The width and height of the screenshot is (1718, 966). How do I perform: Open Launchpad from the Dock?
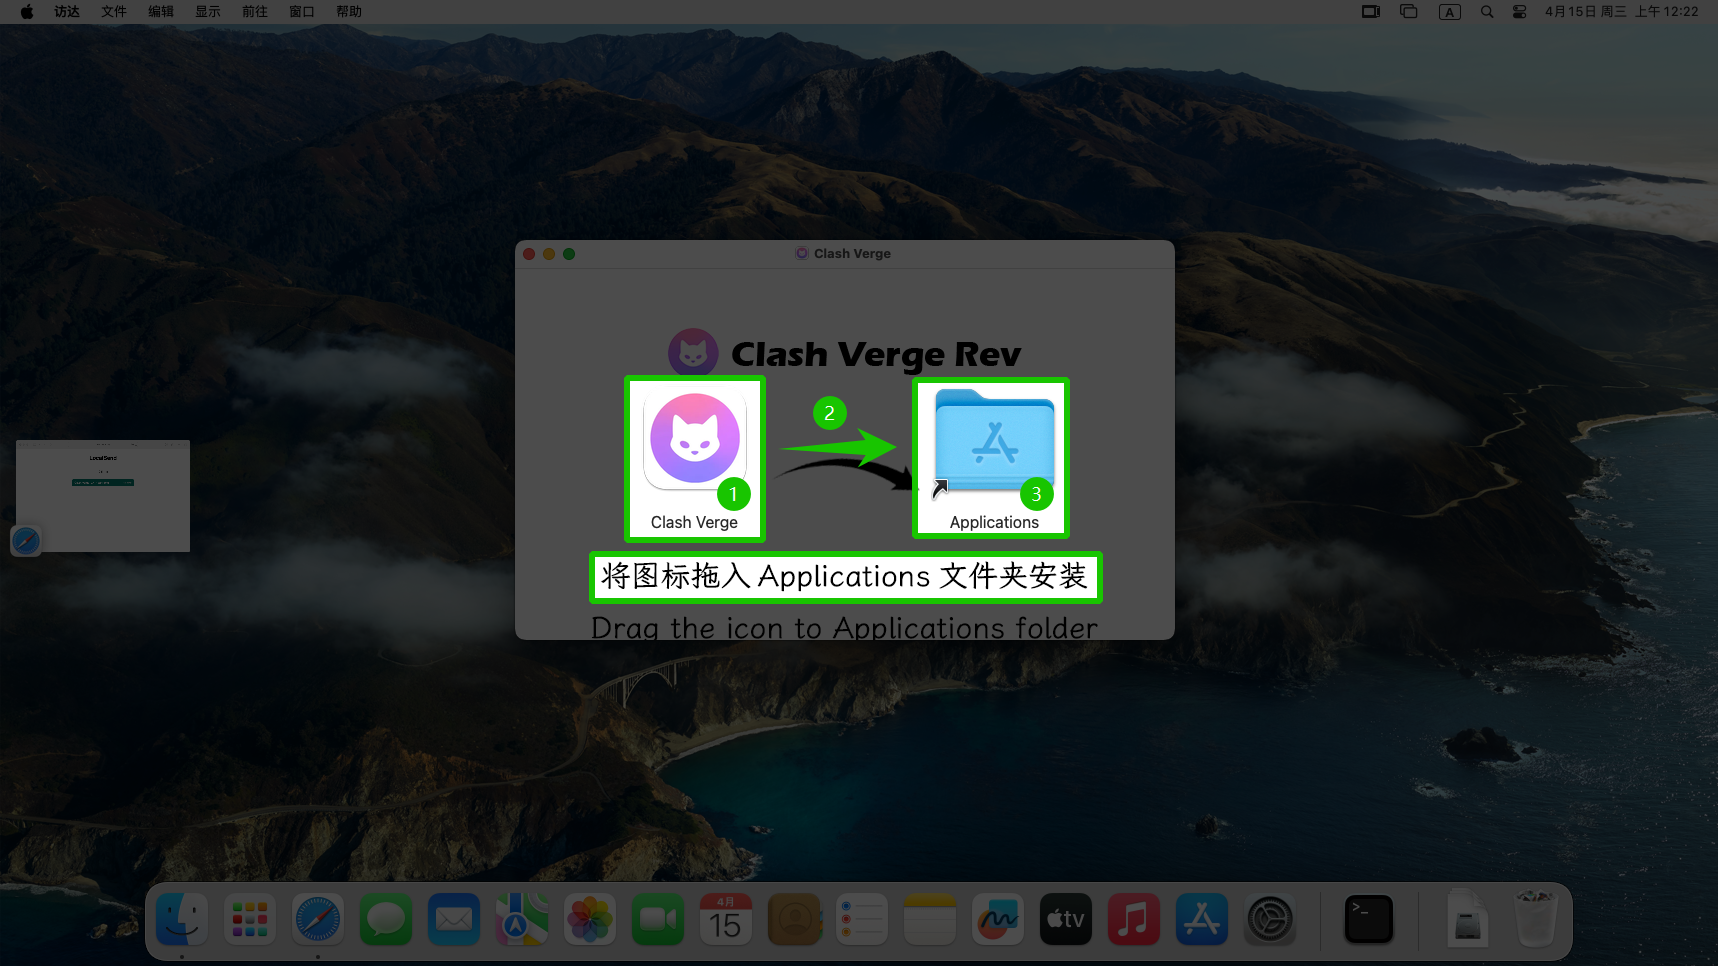click(x=250, y=919)
